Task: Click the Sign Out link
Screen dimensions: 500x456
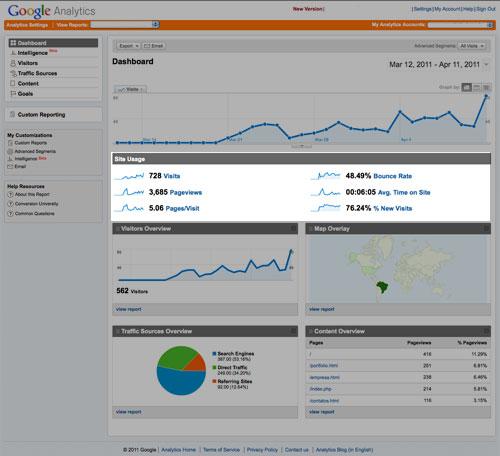Action: pyautogui.click(x=486, y=9)
